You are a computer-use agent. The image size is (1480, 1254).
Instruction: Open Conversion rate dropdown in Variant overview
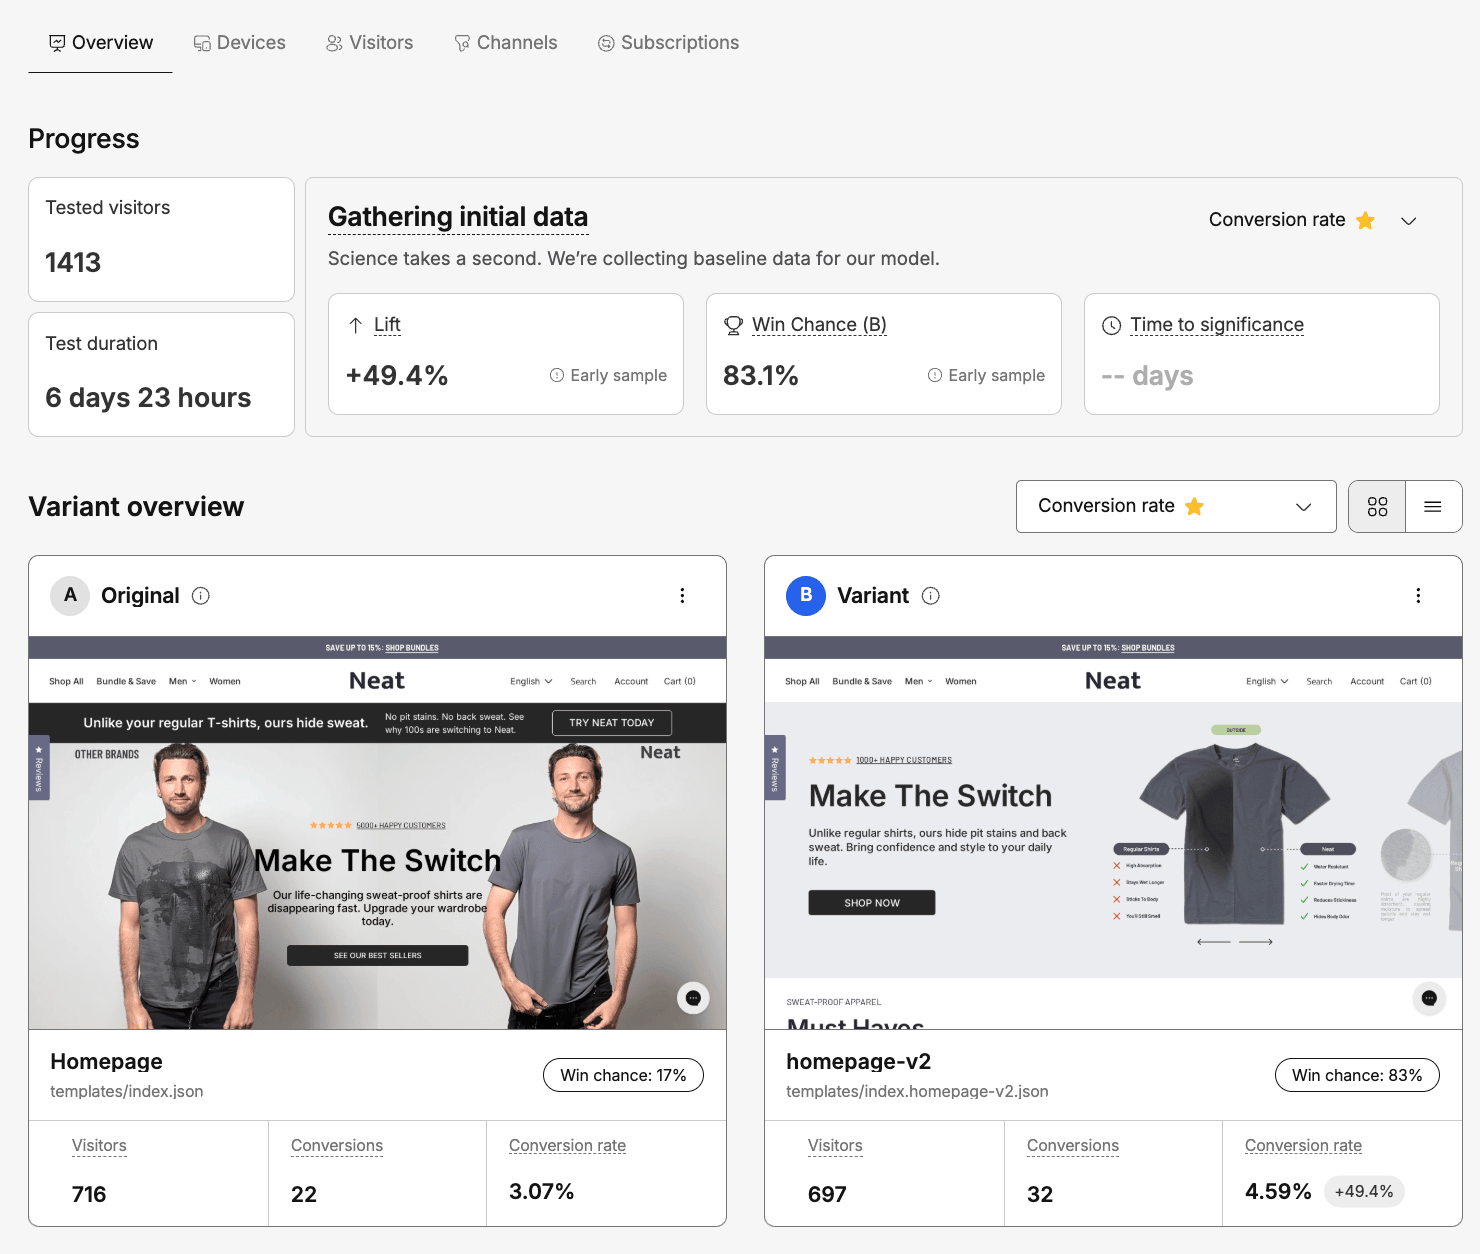(x=1175, y=507)
